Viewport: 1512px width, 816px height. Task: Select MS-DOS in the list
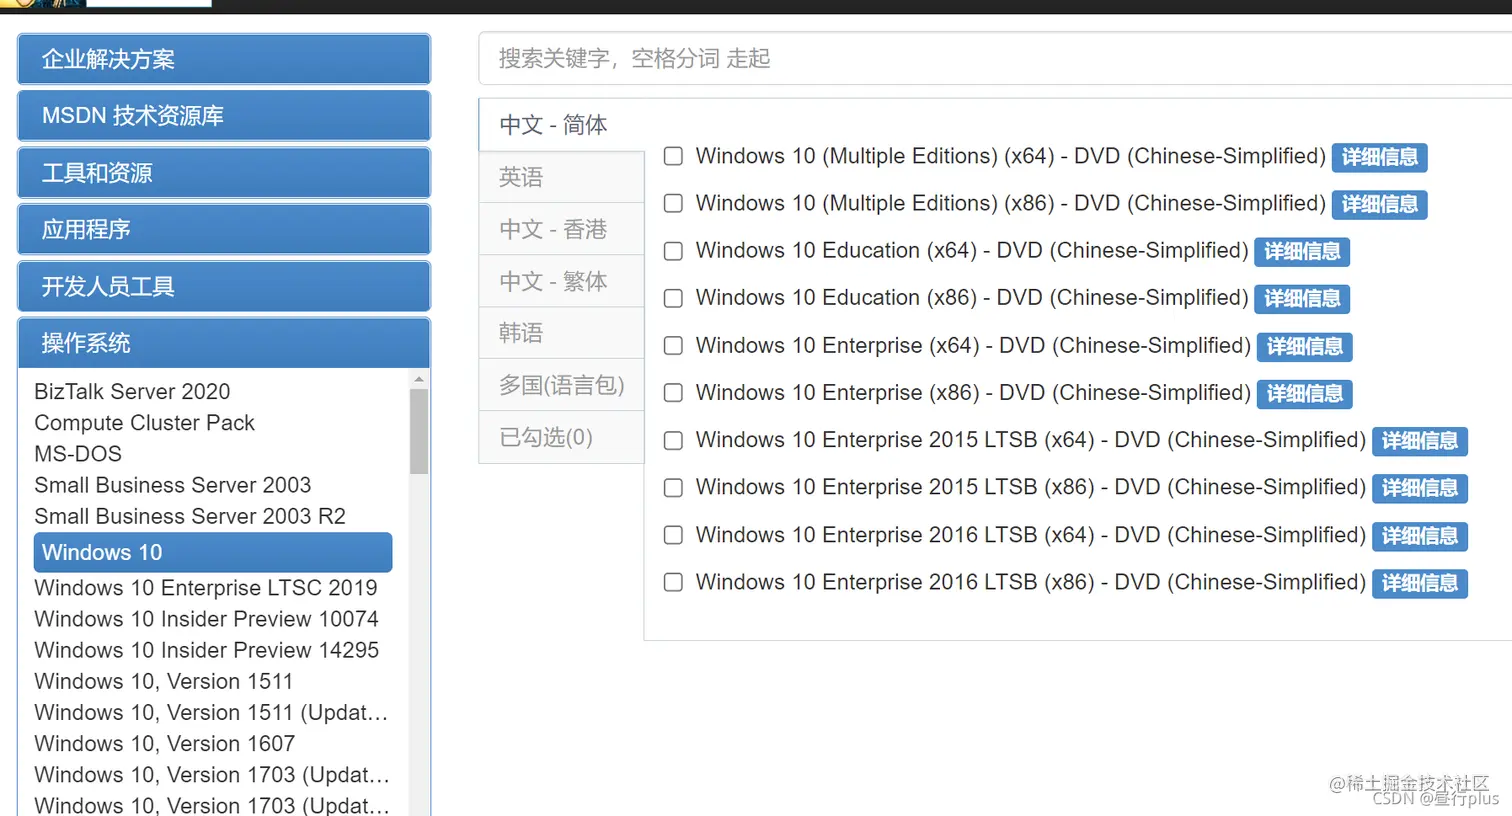(78, 454)
